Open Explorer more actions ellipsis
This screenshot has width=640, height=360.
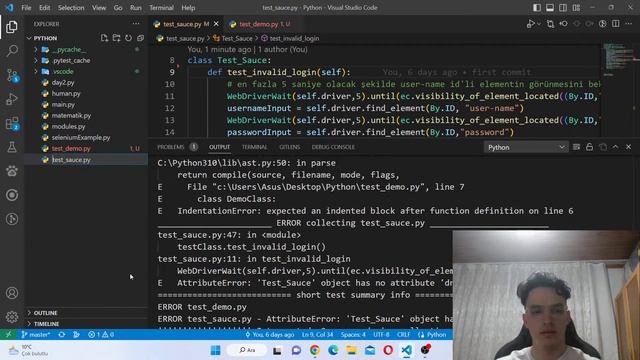[x=136, y=24]
